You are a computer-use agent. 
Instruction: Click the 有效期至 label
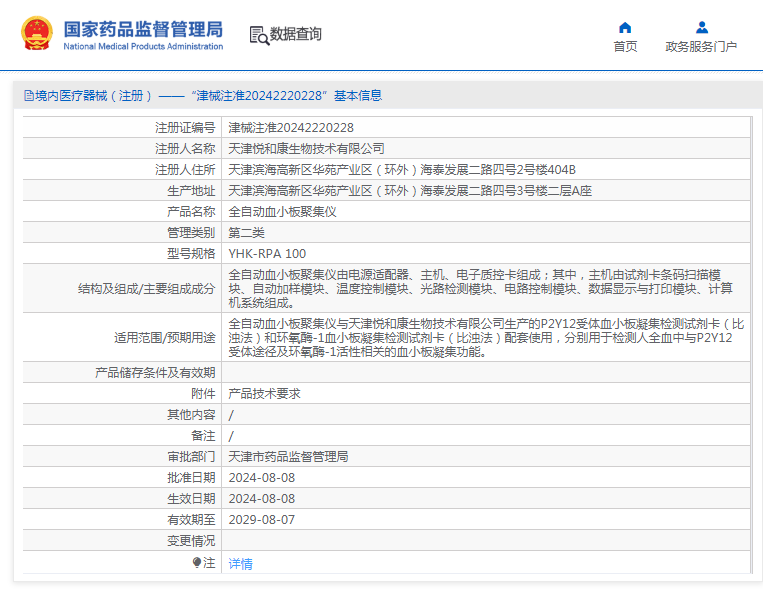pos(191,520)
